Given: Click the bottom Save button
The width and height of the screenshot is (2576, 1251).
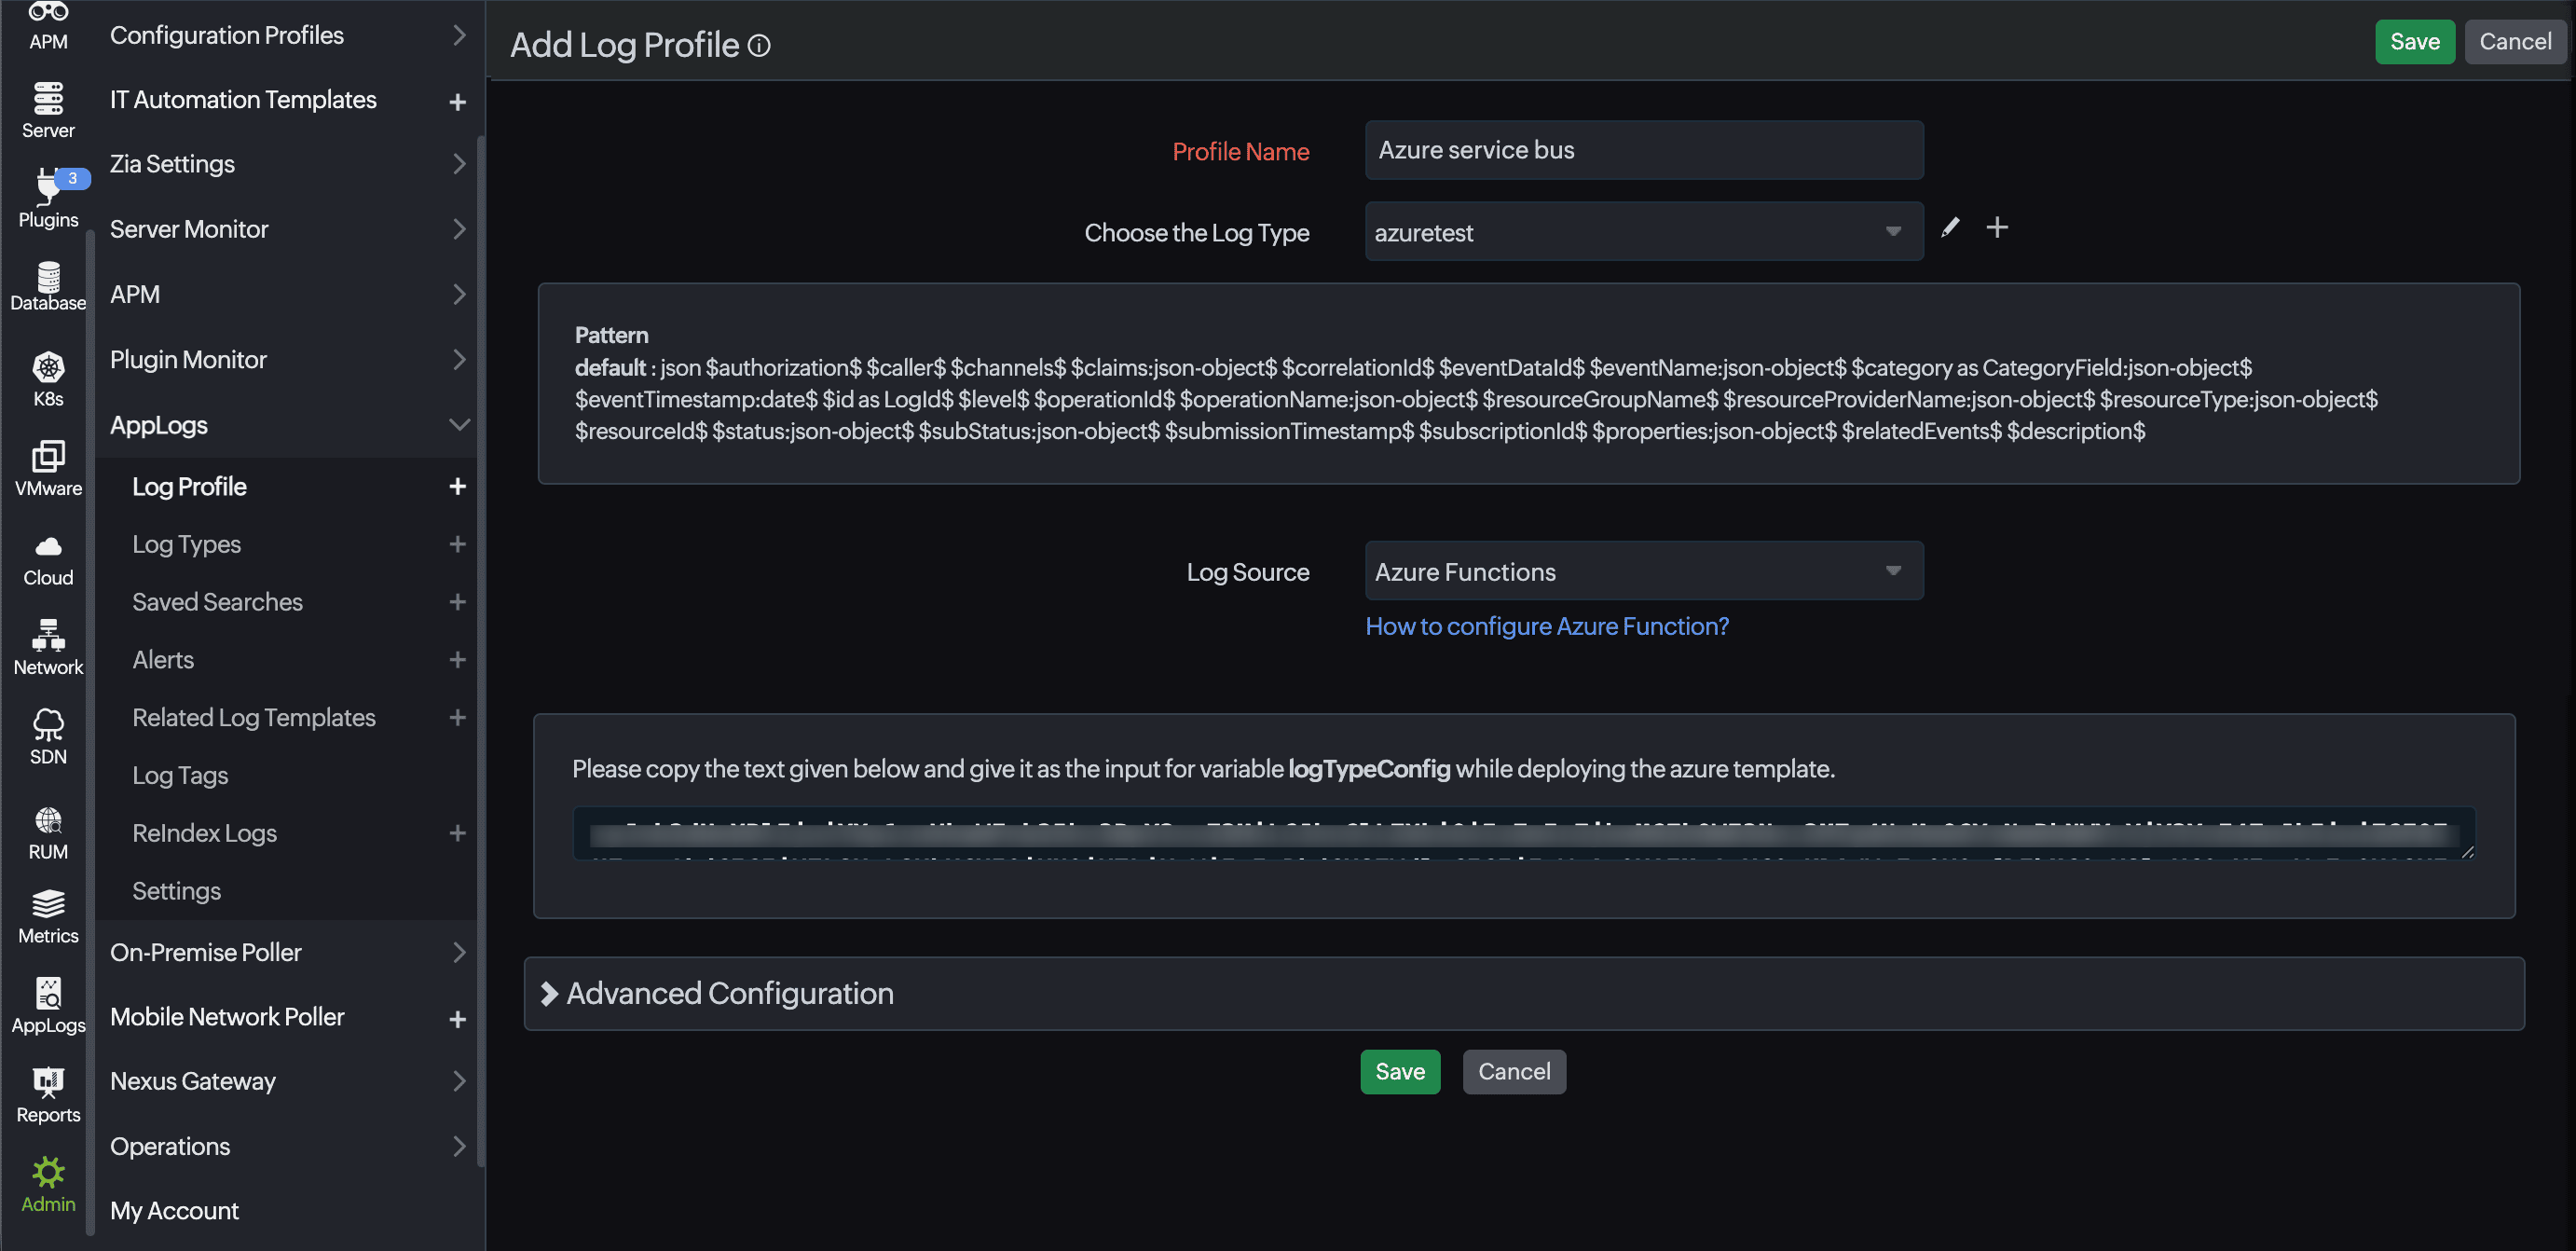Looking at the screenshot, I should tap(1399, 1072).
